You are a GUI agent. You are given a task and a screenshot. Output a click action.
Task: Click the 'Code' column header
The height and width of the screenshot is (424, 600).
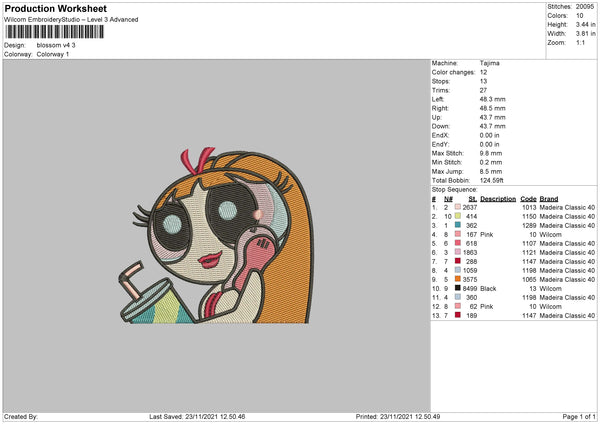coord(528,199)
